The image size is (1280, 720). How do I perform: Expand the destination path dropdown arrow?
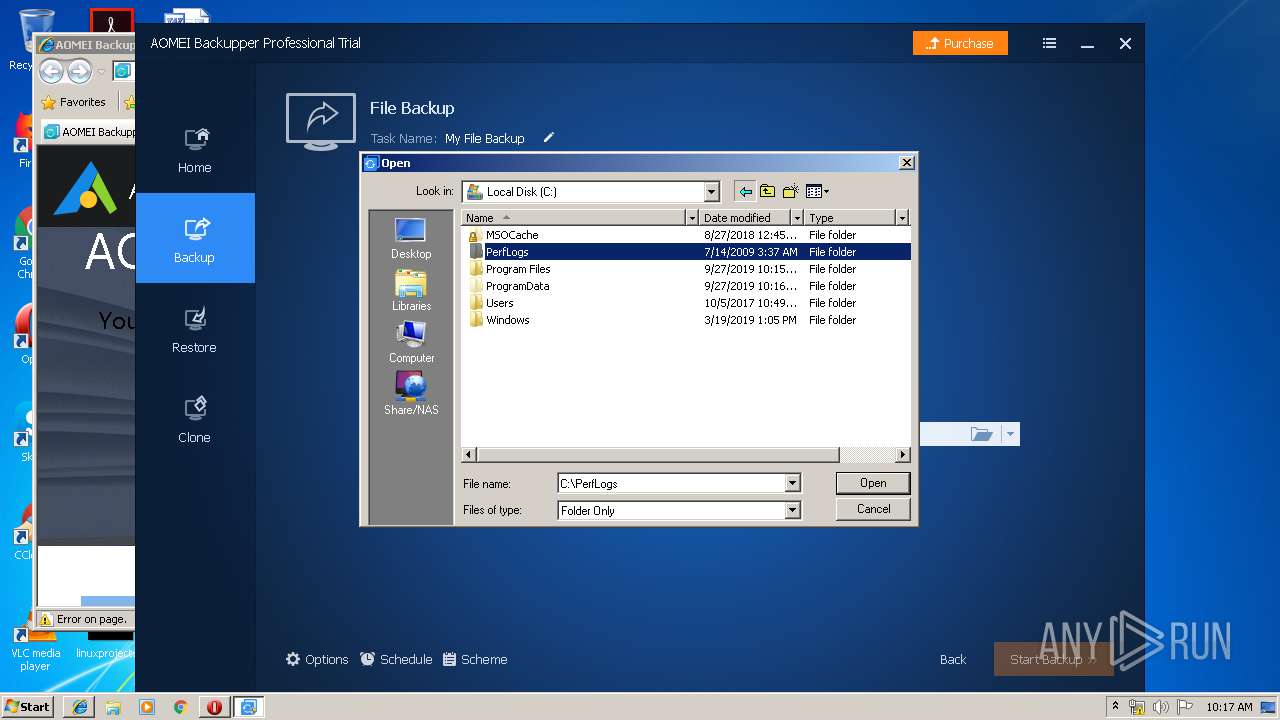[x=1010, y=434]
